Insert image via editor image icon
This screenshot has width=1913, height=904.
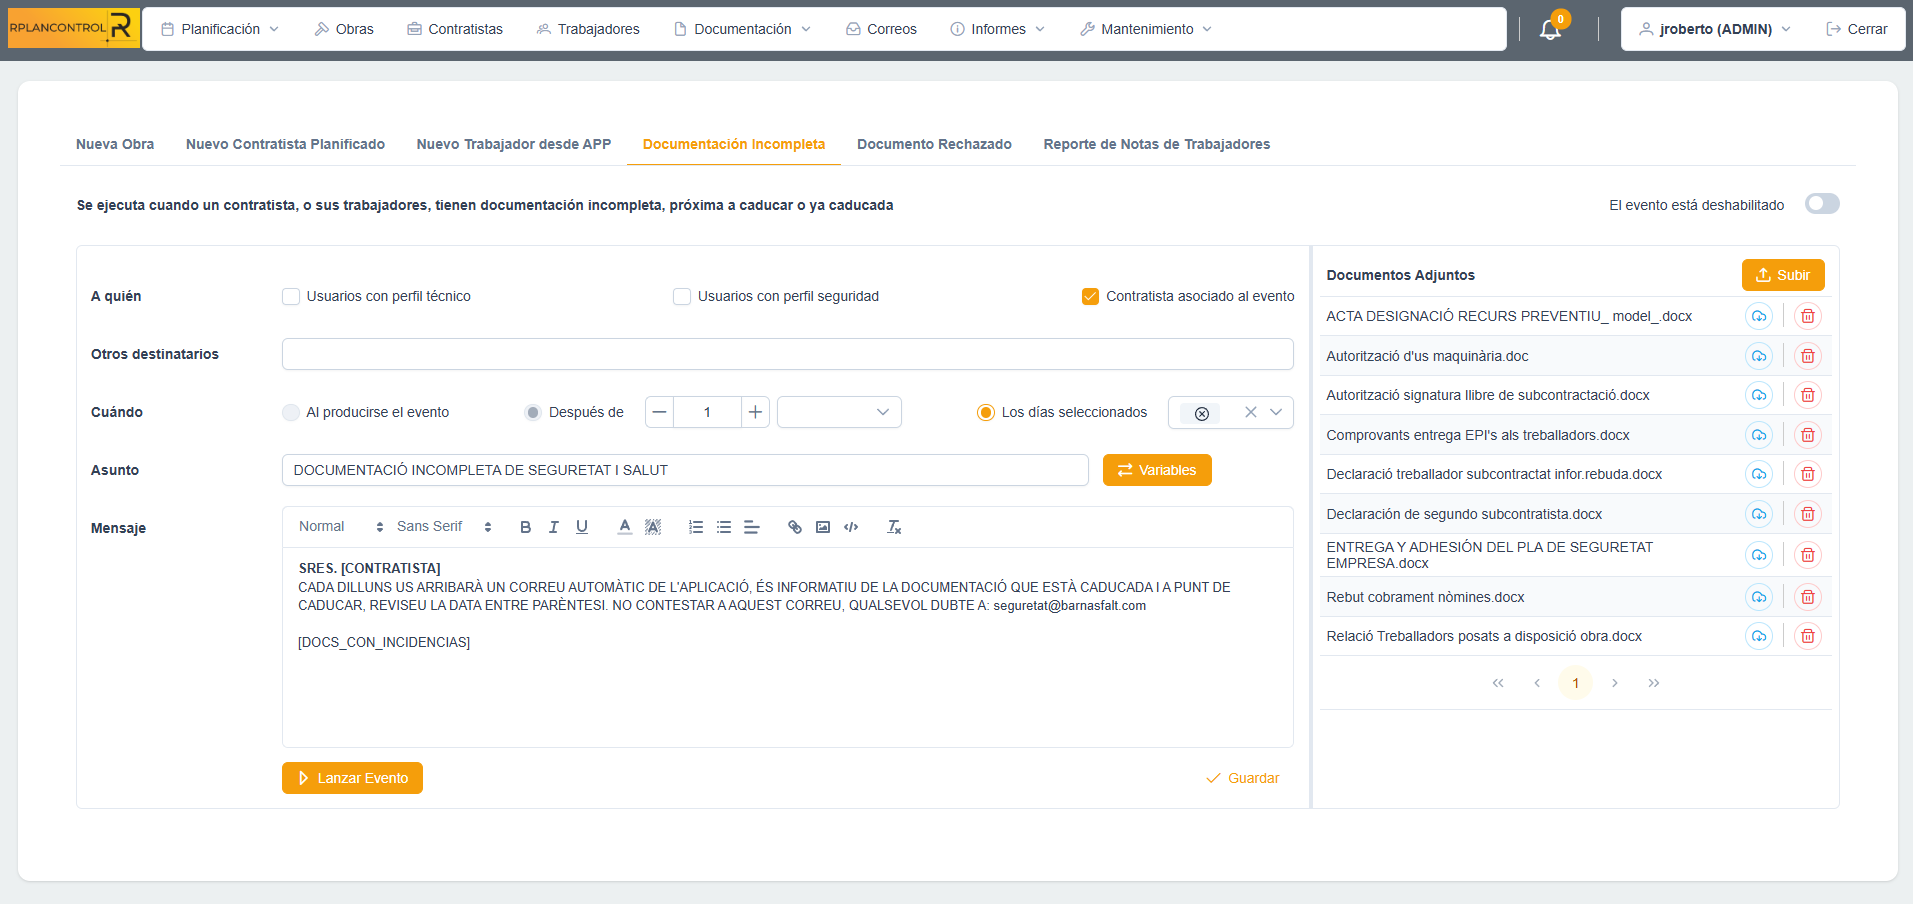(822, 527)
